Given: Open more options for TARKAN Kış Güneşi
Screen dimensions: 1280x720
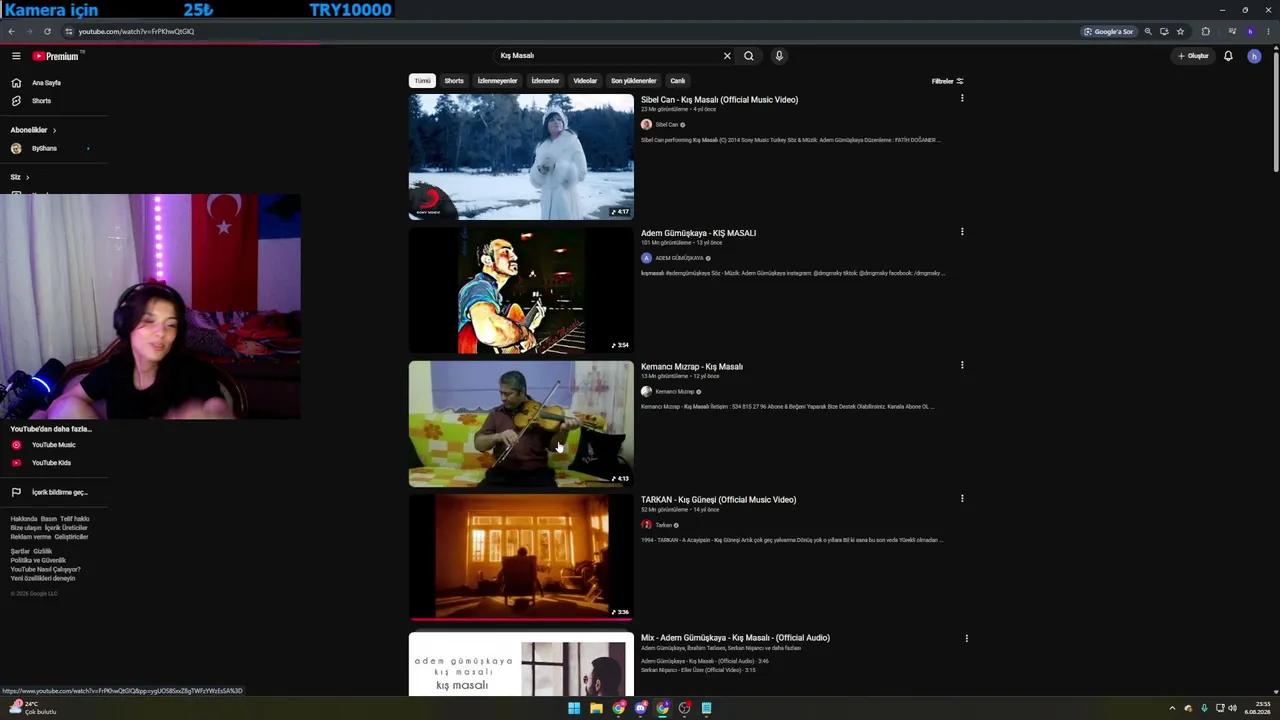Looking at the screenshot, I should click(x=962, y=498).
